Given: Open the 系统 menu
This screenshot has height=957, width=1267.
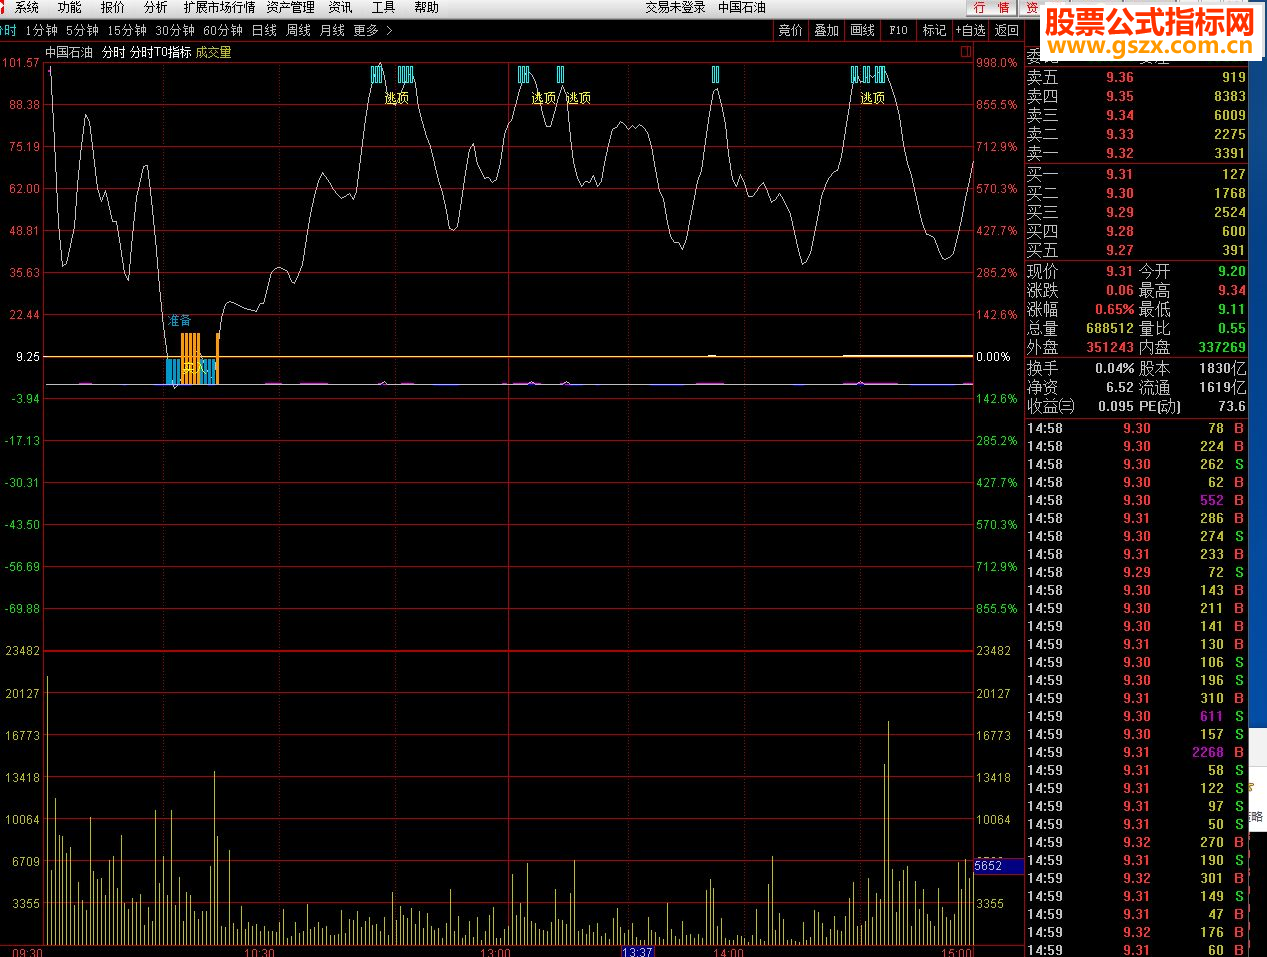Looking at the screenshot, I should tap(27, 7).
